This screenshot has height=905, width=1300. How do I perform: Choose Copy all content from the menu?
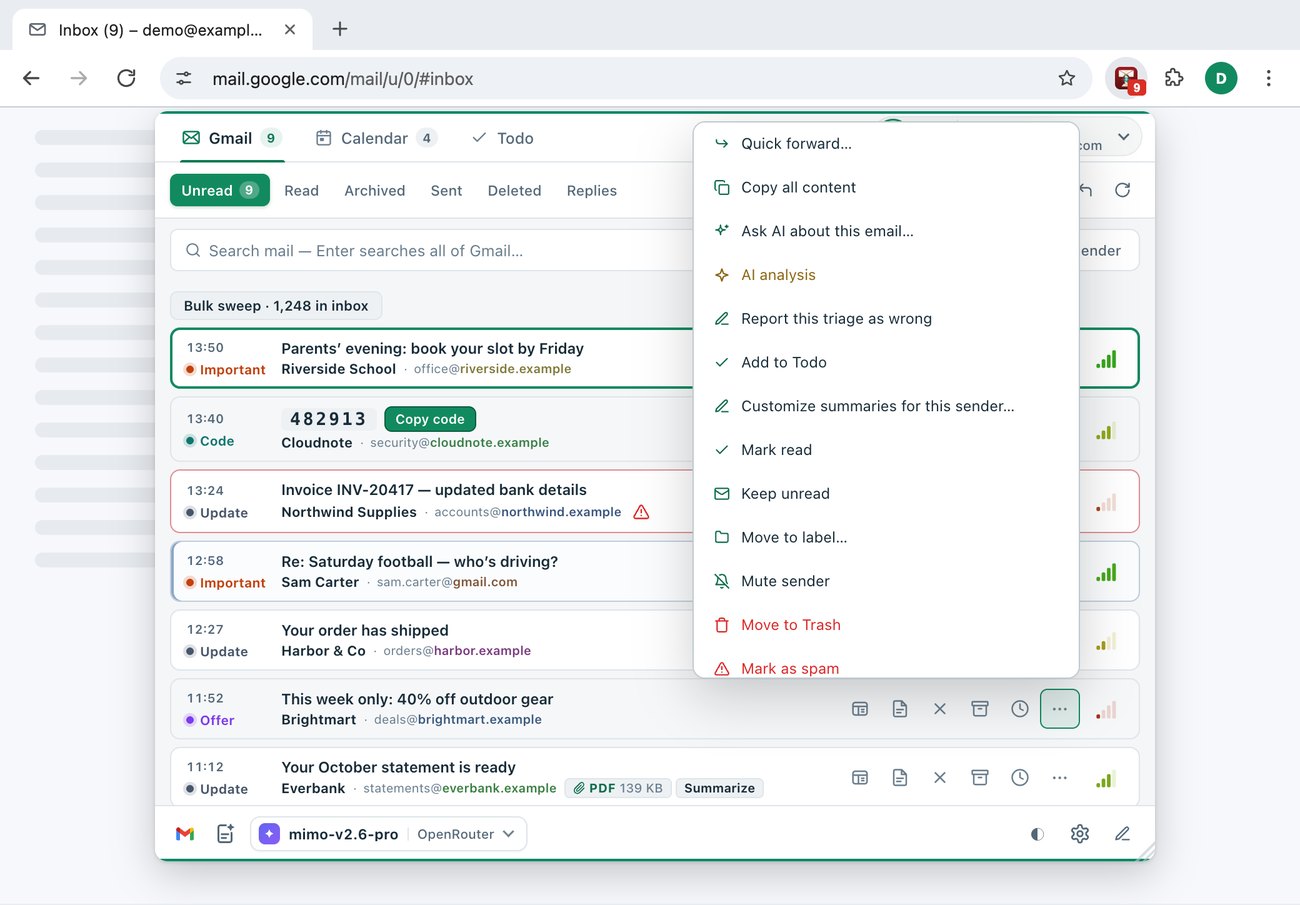pos(886,188)
